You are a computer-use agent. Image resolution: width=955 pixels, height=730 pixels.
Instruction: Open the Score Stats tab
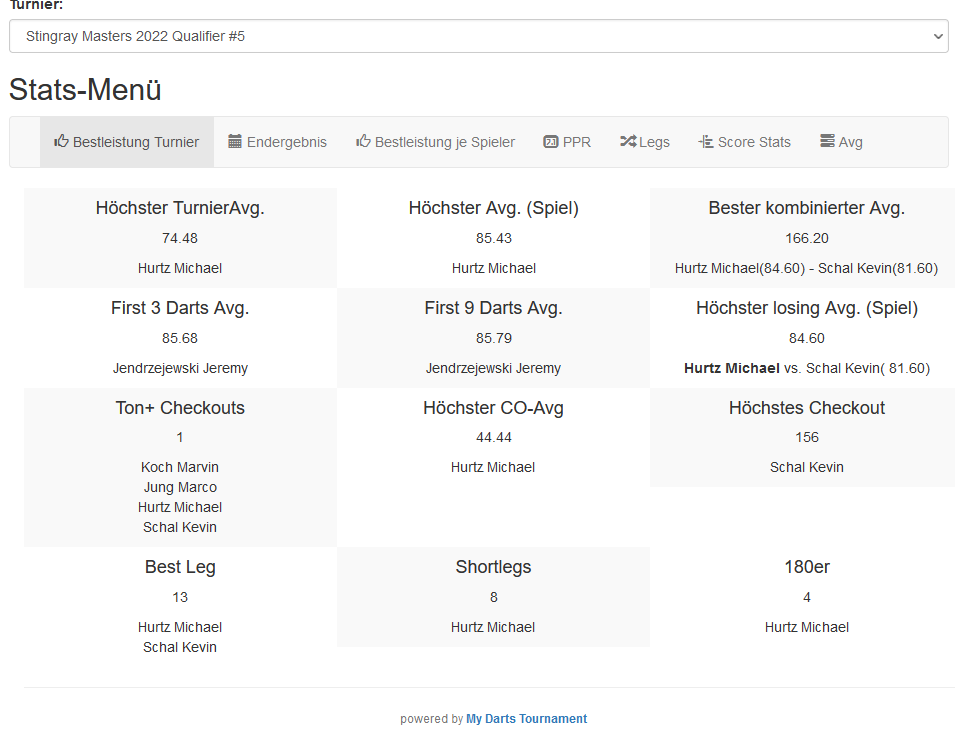(754, 142)
